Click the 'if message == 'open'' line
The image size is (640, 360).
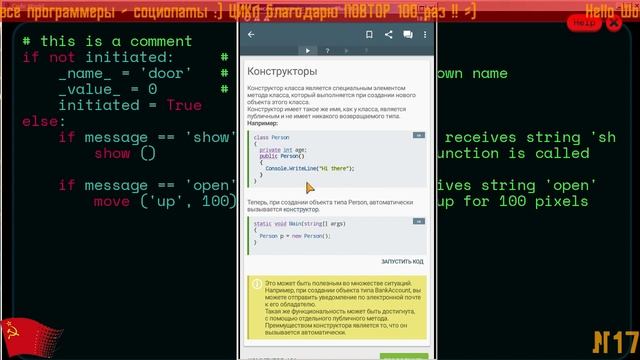point(147,186)
